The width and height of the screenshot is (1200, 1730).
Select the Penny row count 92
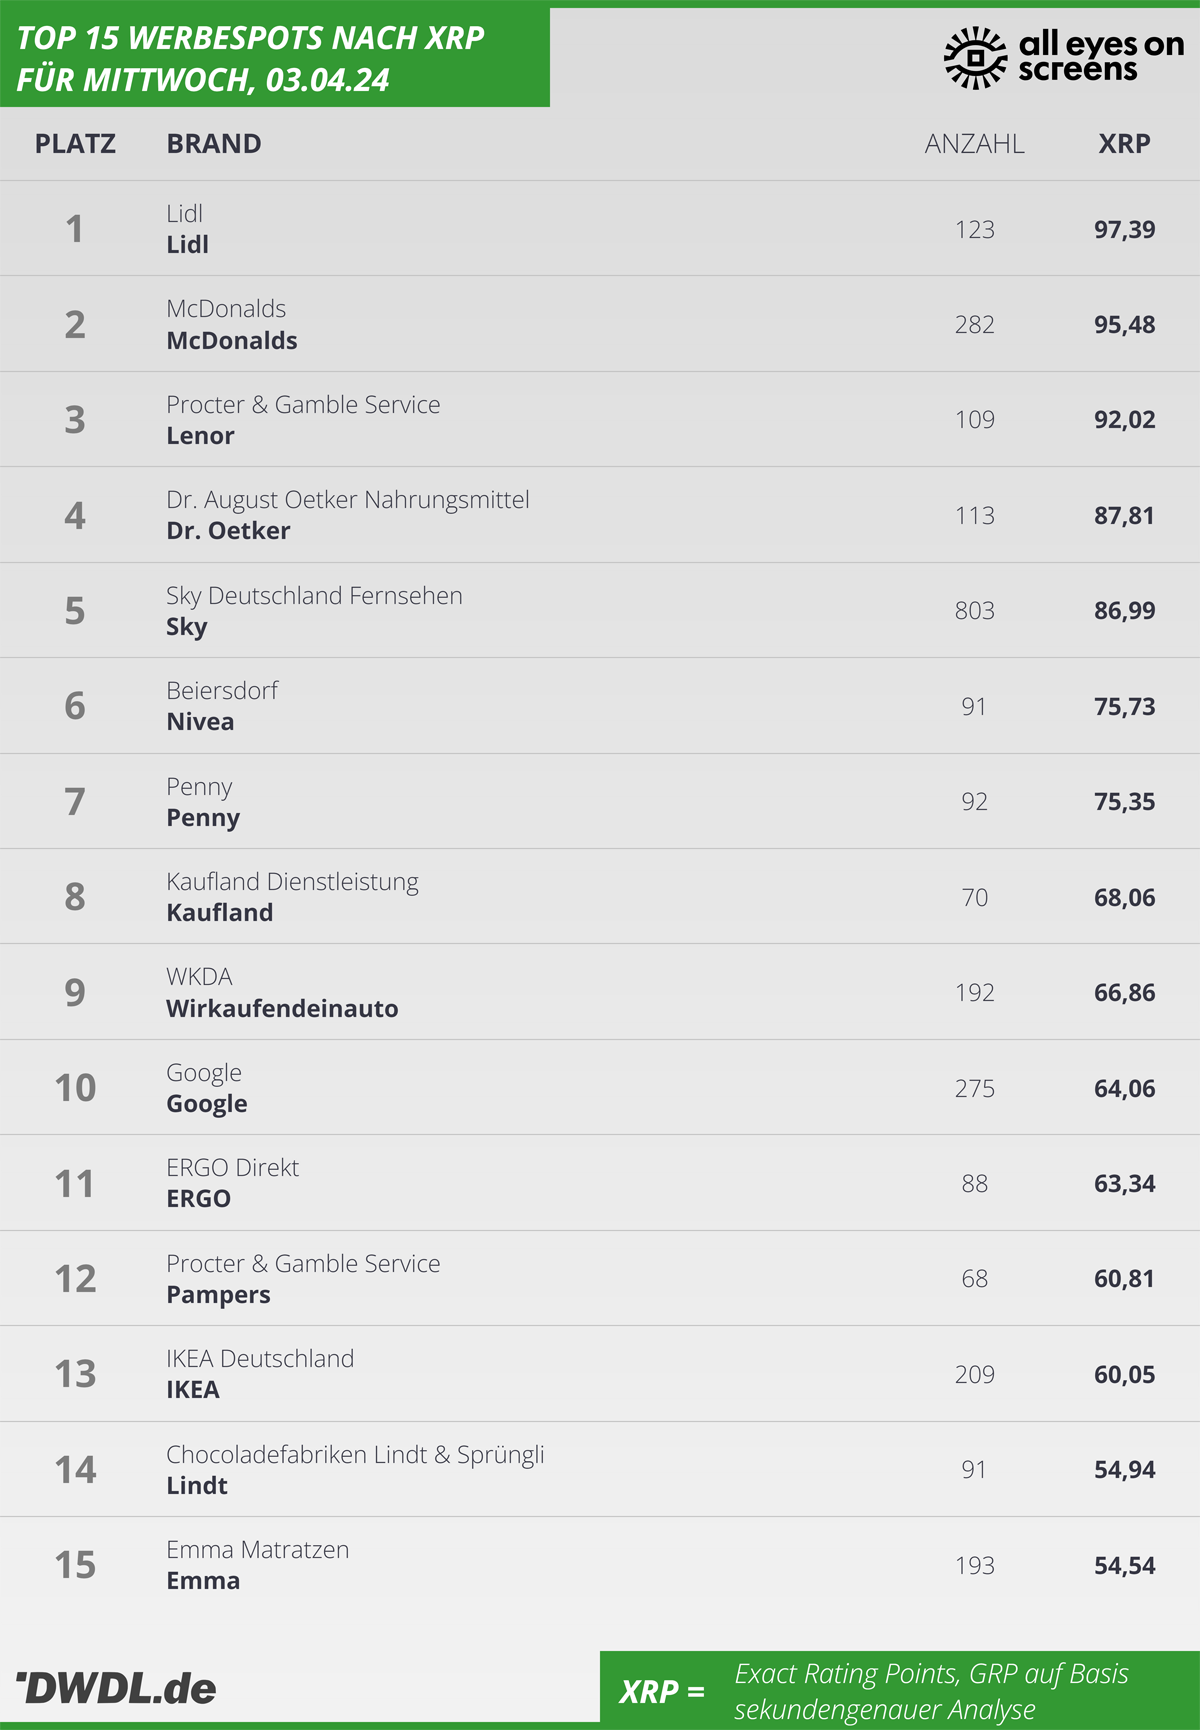pyautogui.click(x=974, y=802)
